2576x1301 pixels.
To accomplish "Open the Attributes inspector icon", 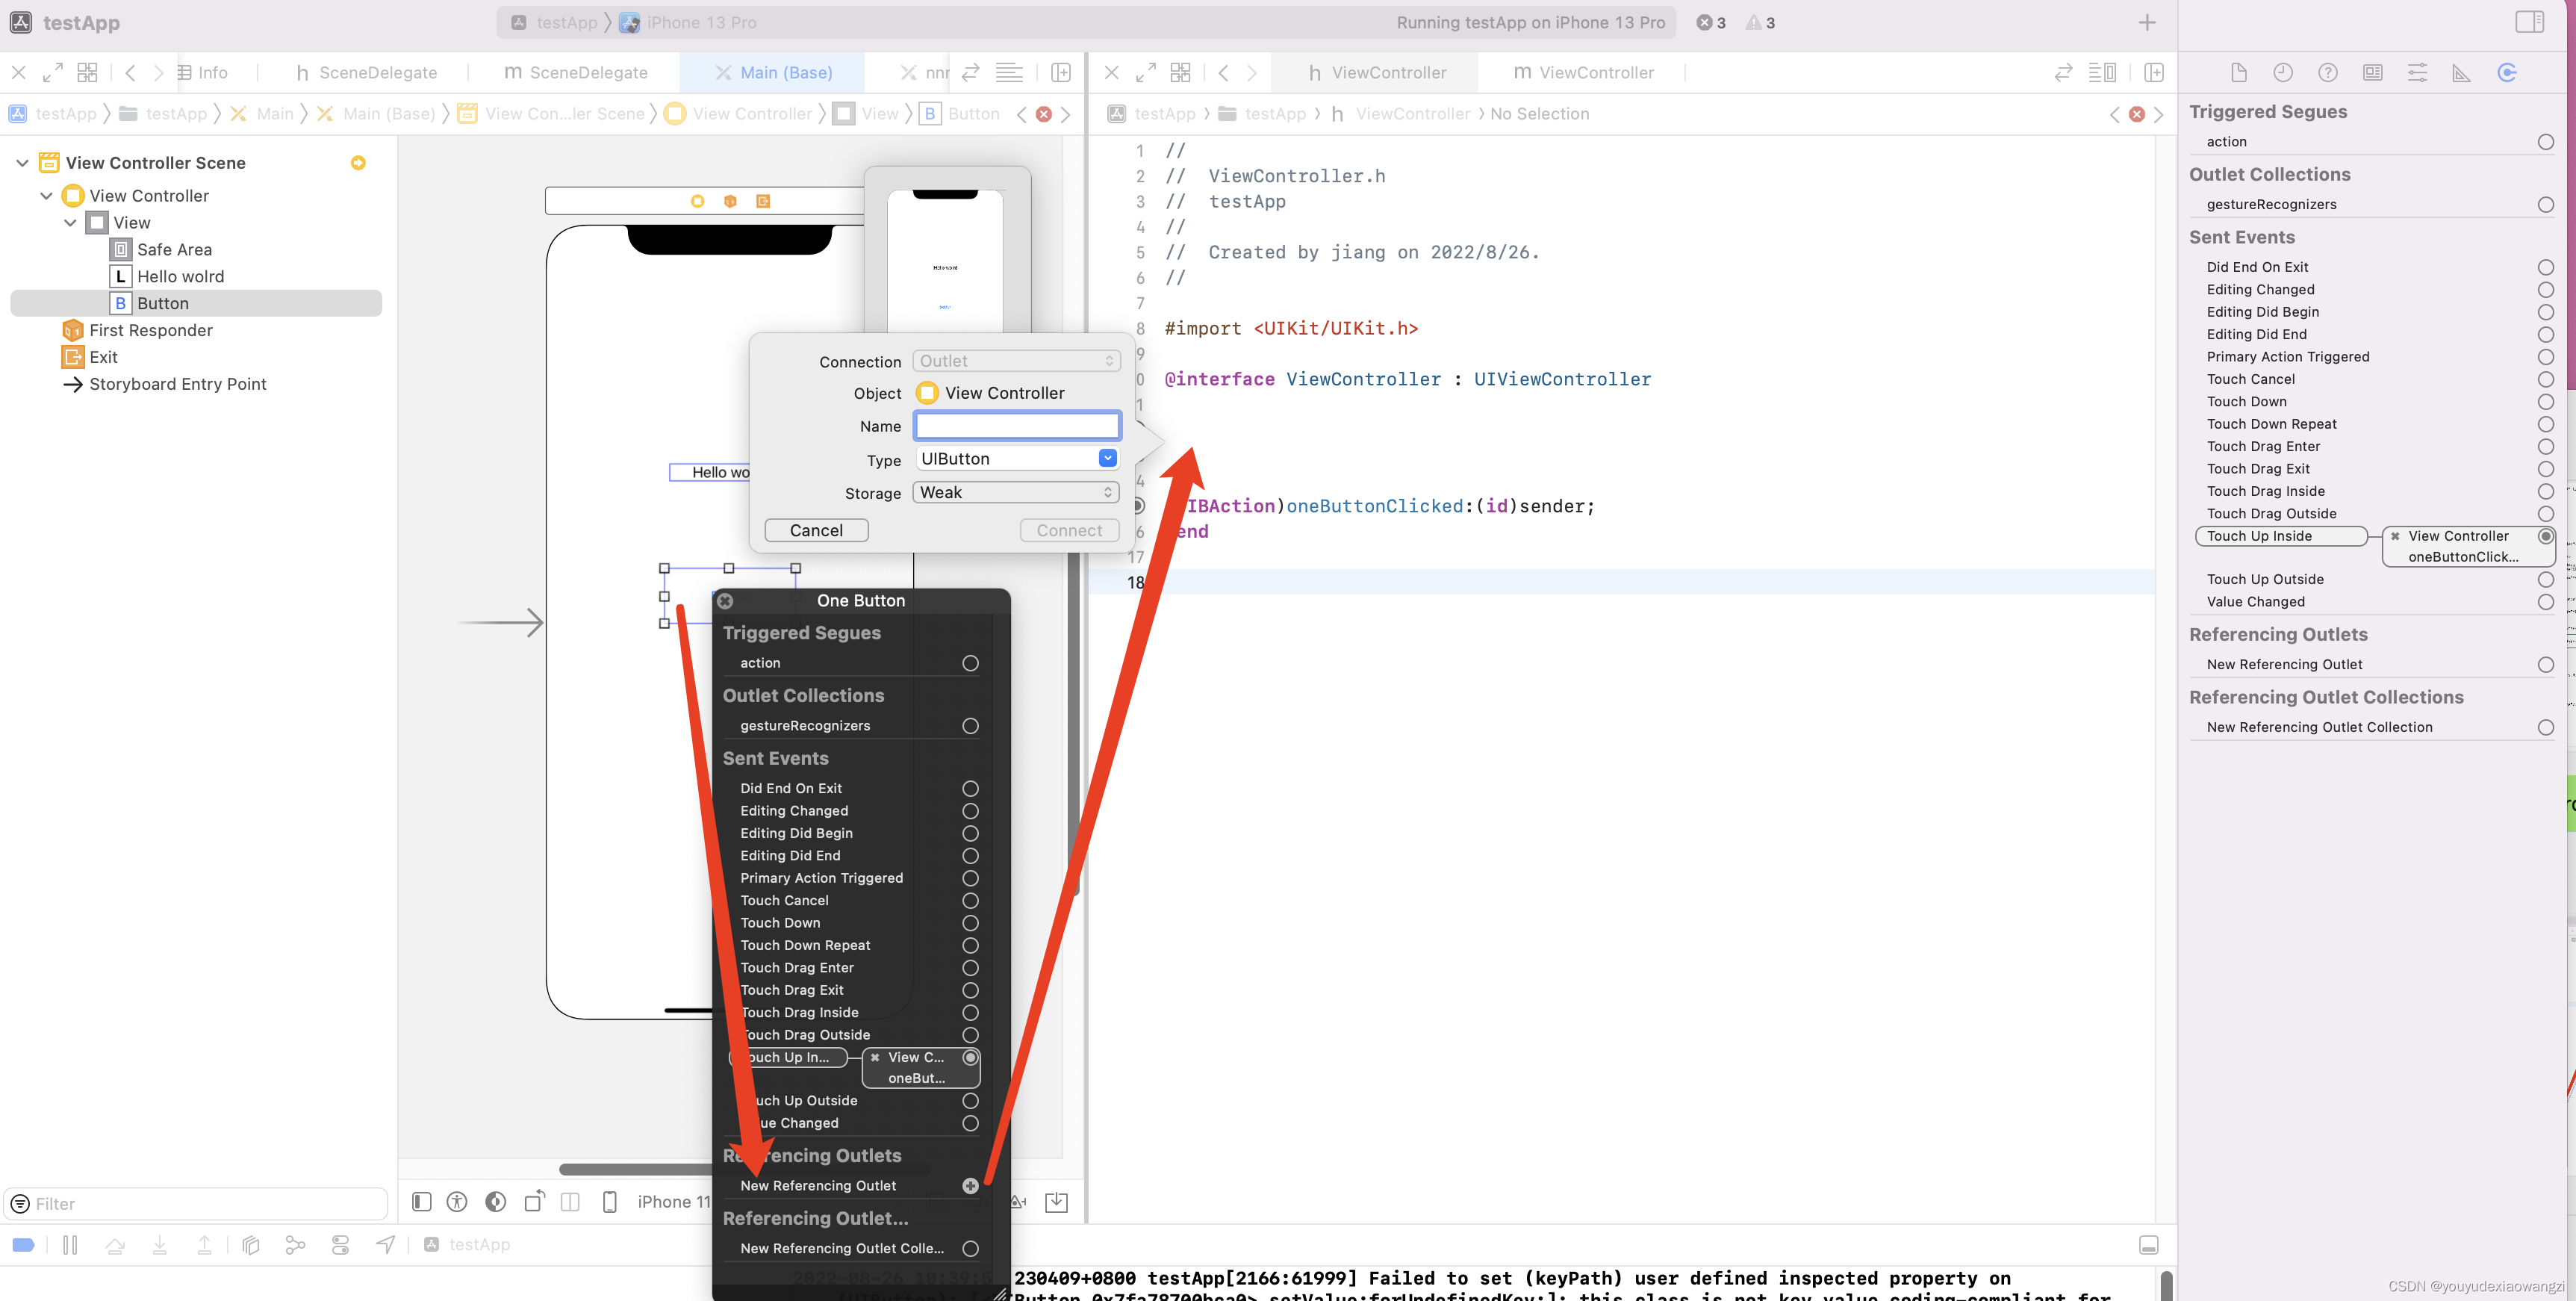I will pyautogui.click(x=2416, y=72).
